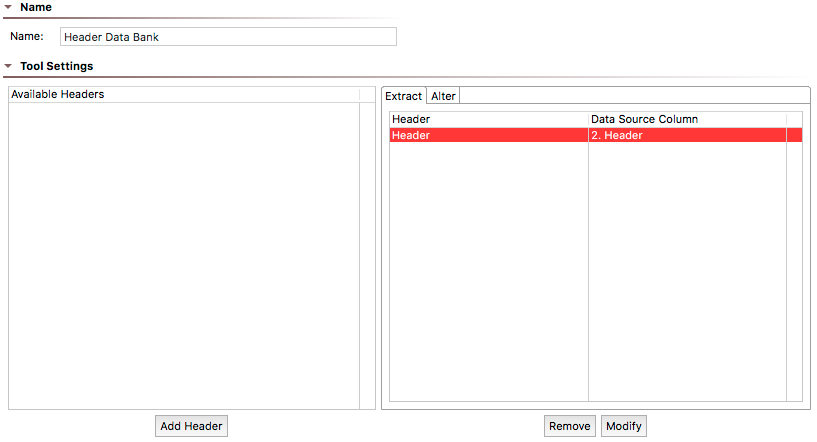Click the Tool Settings section title

57,66
